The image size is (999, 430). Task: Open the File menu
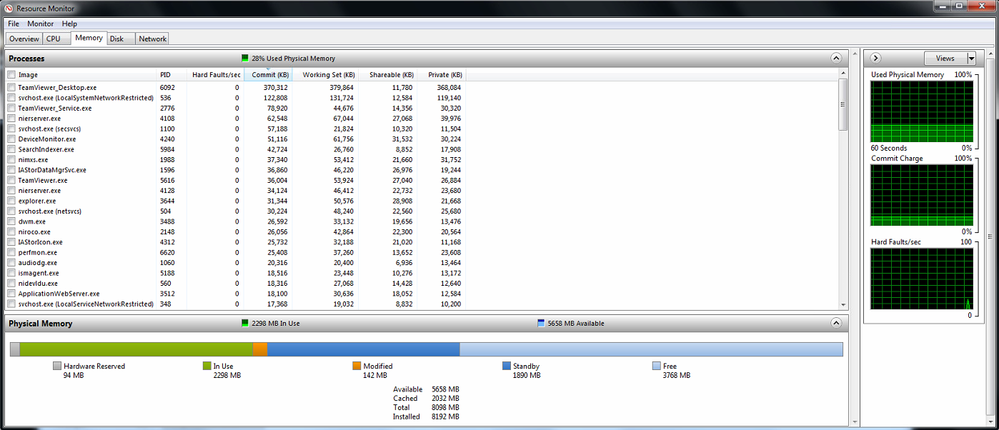tap(13, 24)
